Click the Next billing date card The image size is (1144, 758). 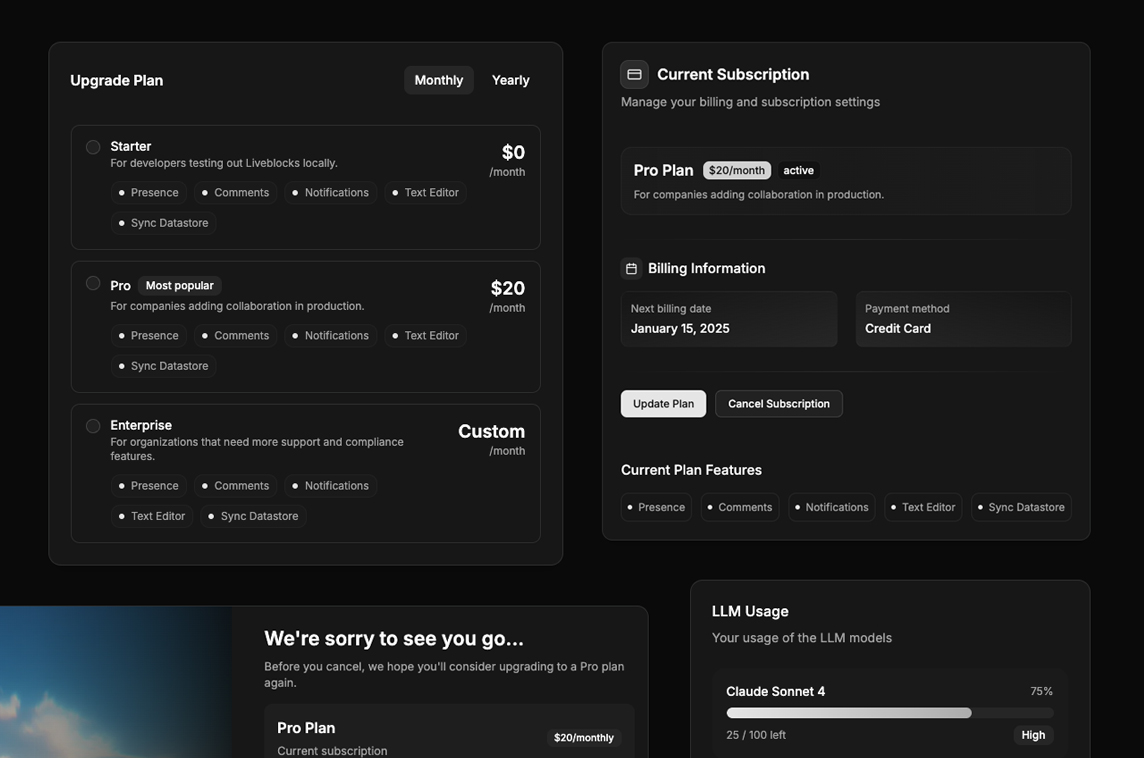(728, 319)
